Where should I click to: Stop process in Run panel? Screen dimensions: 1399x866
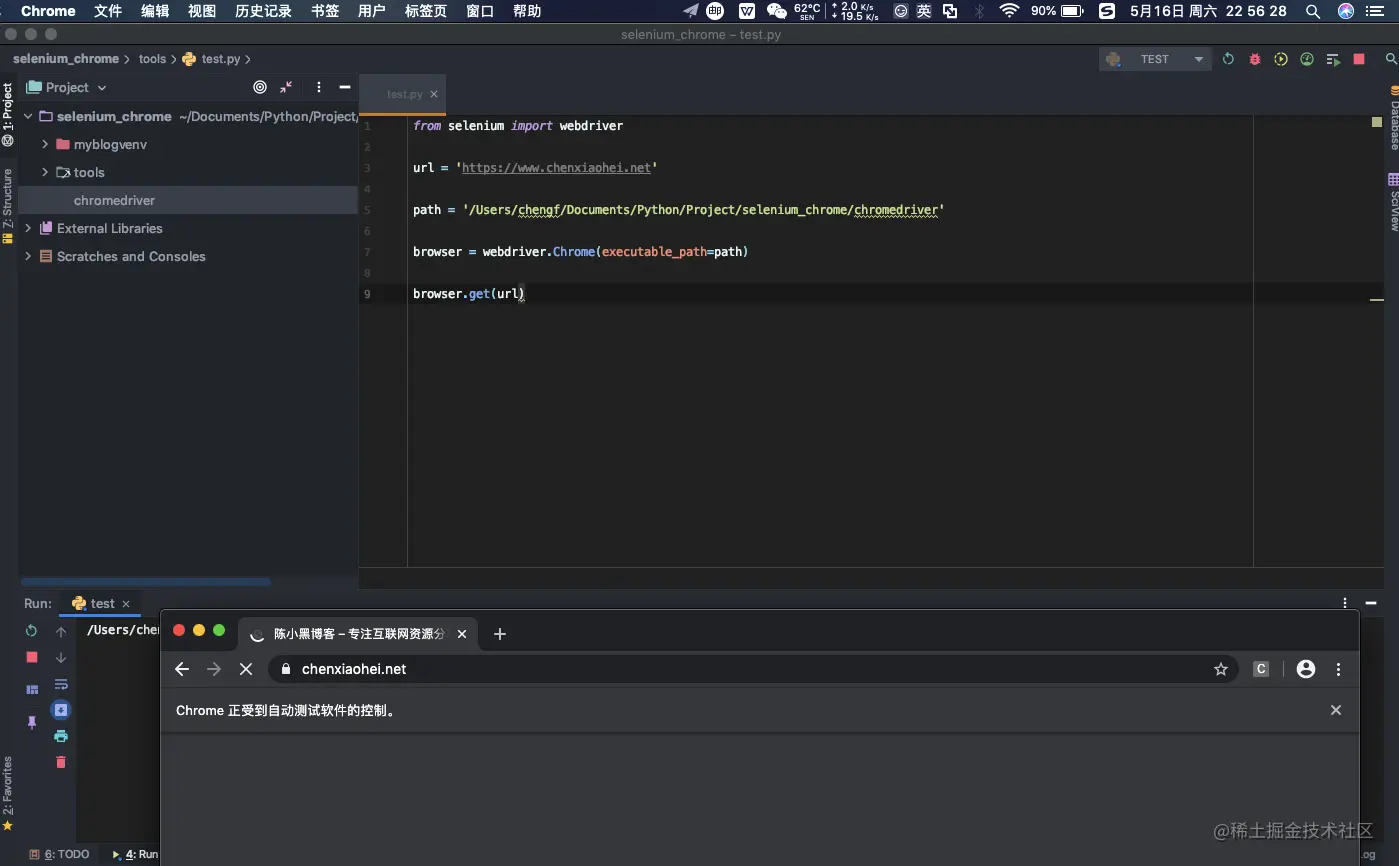coord(31,657)
